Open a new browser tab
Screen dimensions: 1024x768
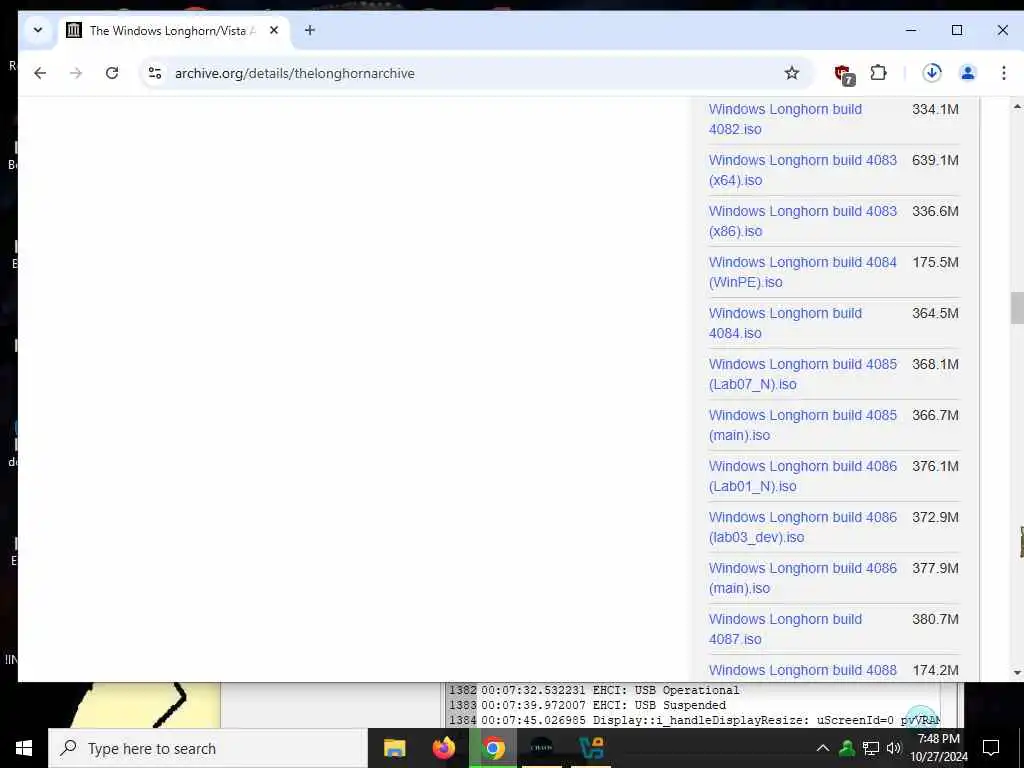tap(310, 30)
